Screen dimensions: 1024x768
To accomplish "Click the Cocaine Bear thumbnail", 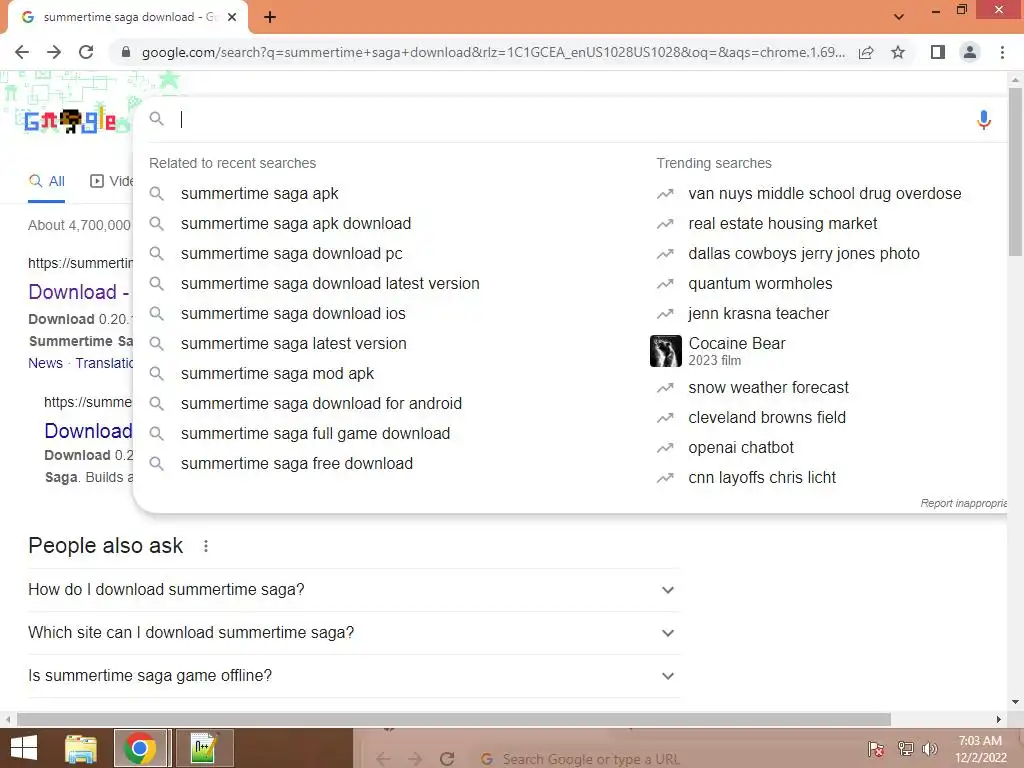I will click(x=665, y=351).
